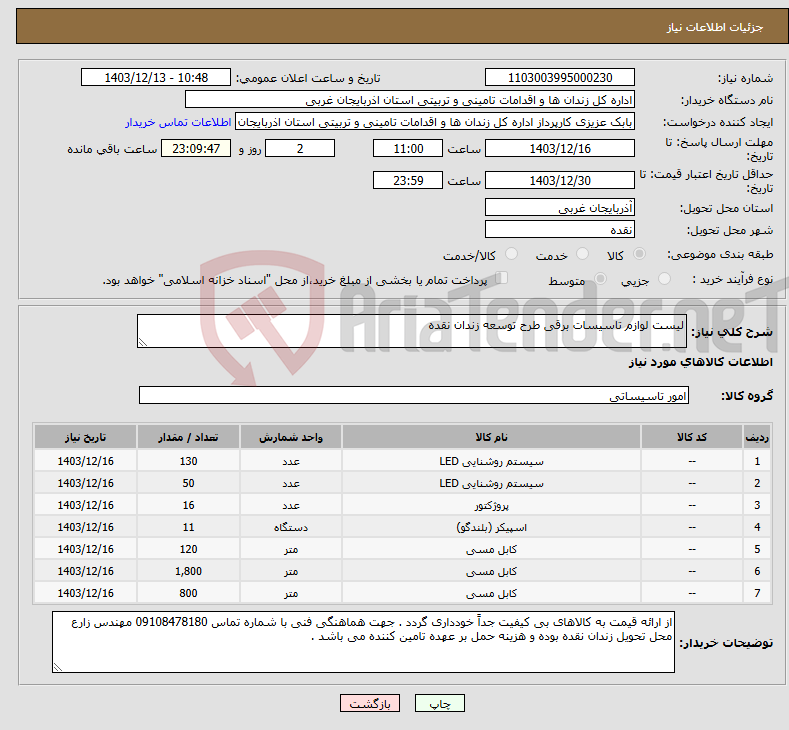
Task: Click the delivery city field نقده
Action: click(x=560, y=229)
